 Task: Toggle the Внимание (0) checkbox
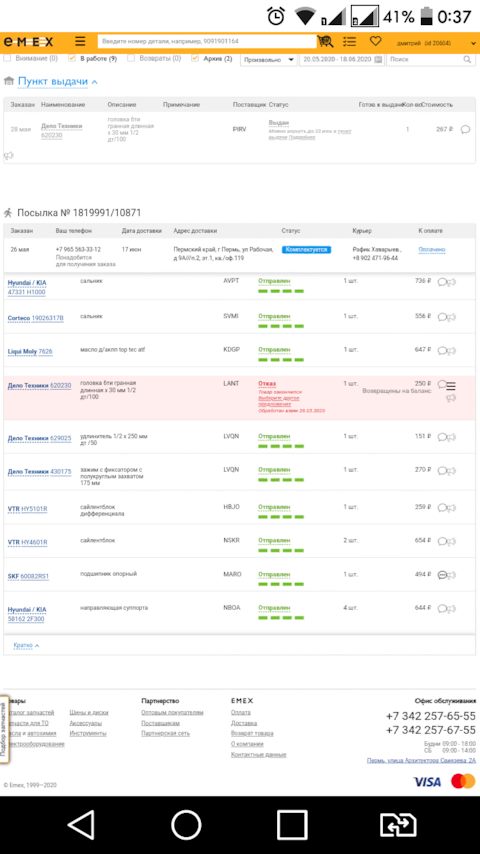(x=8, y=58)
